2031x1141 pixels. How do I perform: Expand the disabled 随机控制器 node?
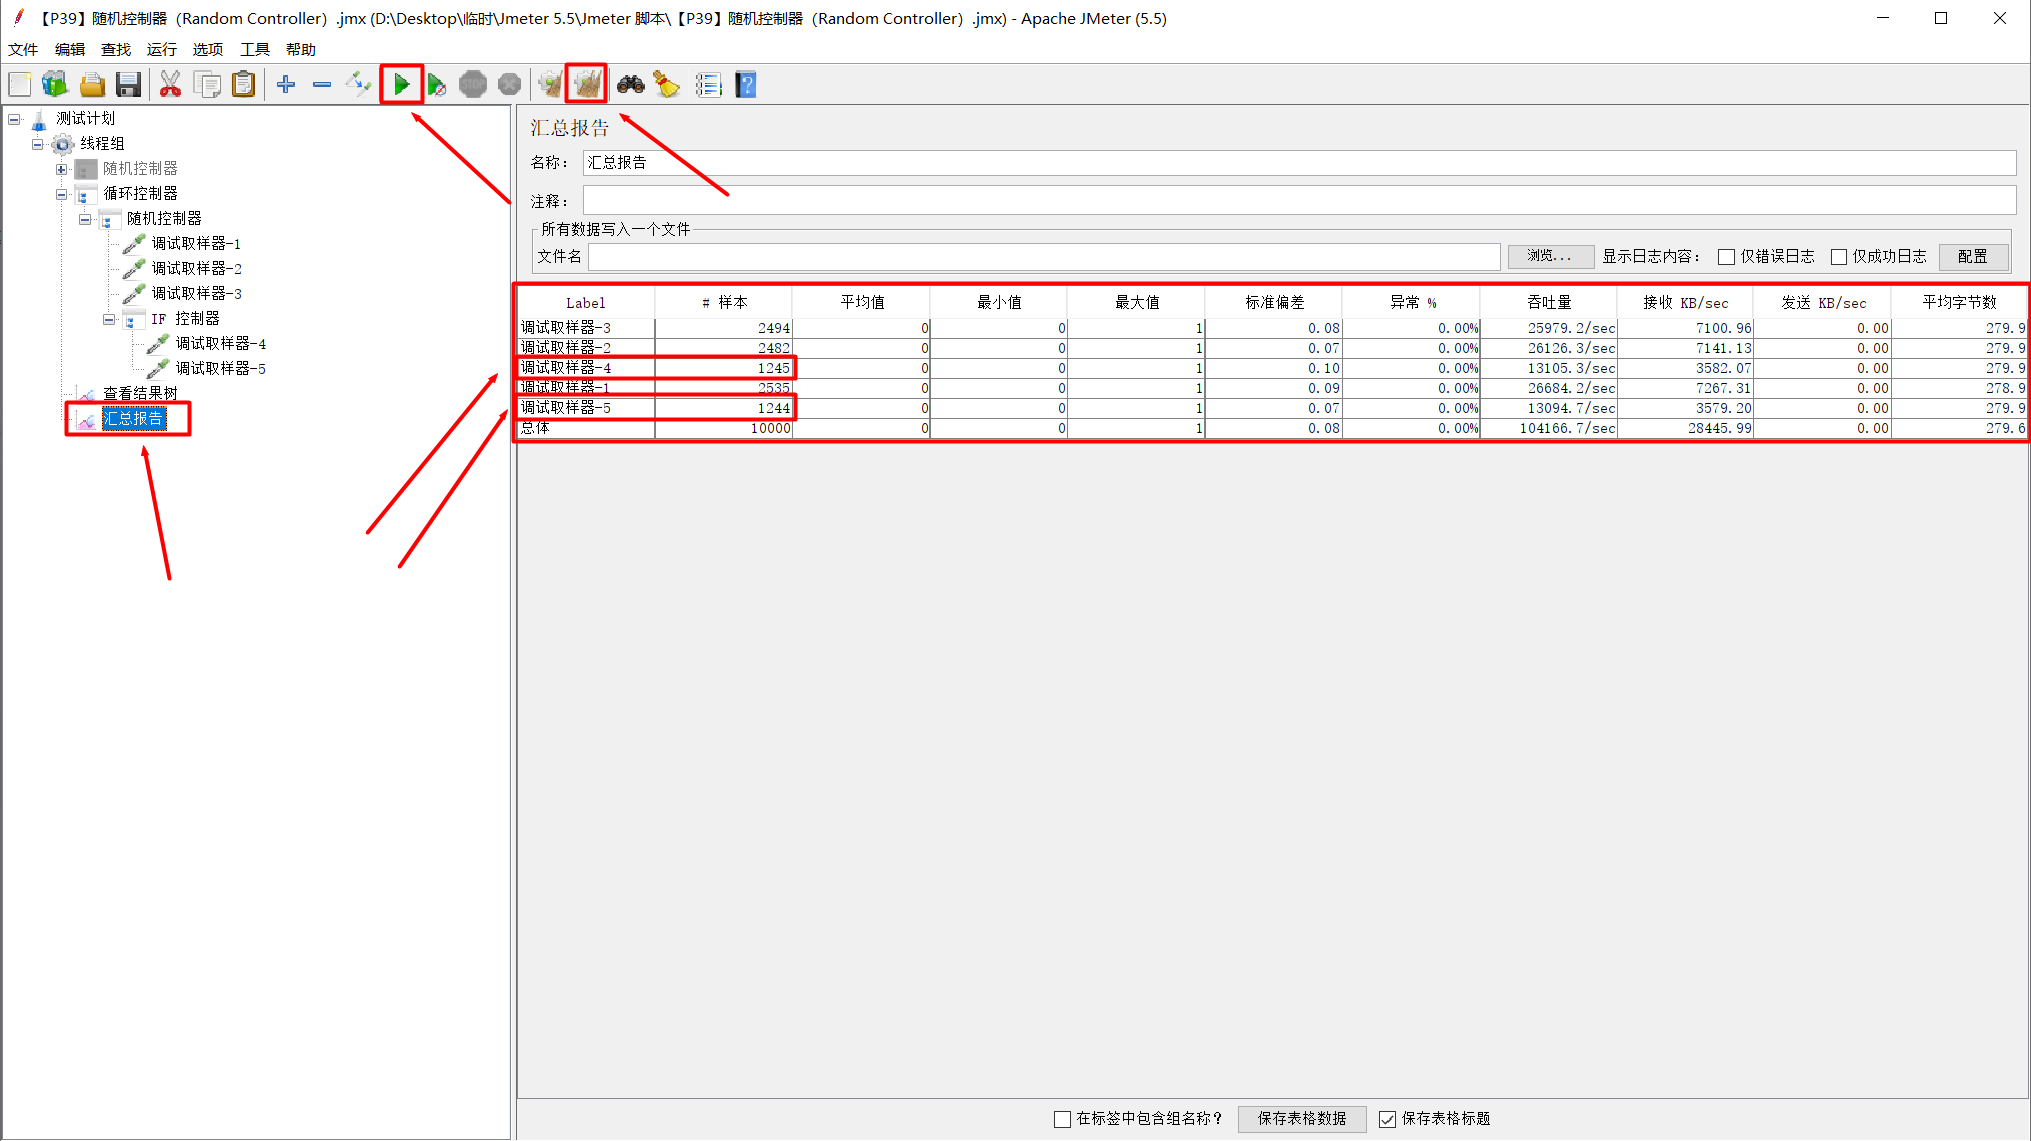pyautogui.click(x=62, y=169)
